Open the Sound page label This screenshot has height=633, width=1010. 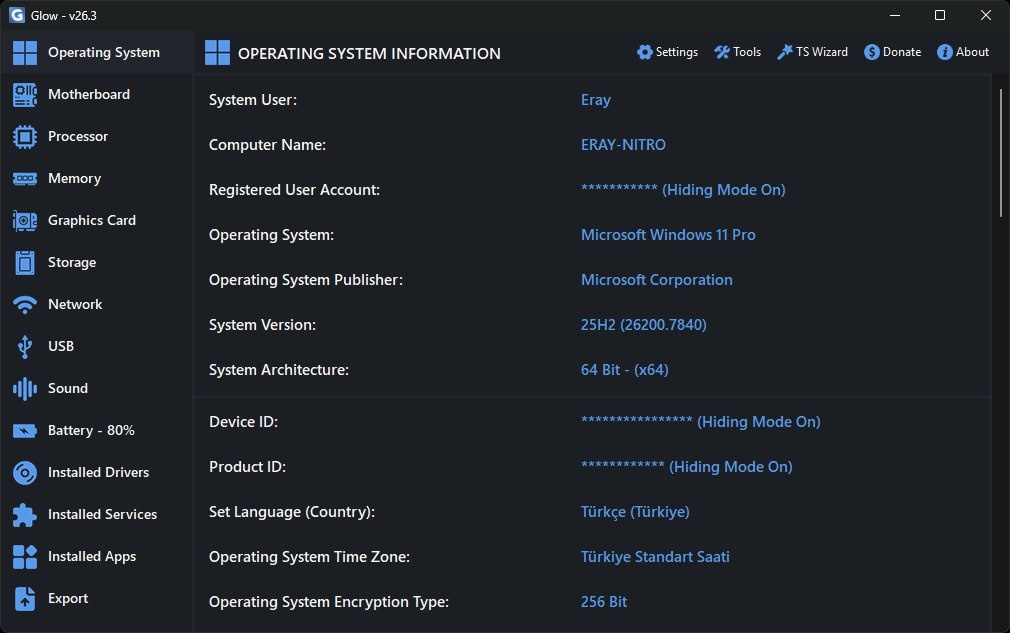click(x=68, y=388)
